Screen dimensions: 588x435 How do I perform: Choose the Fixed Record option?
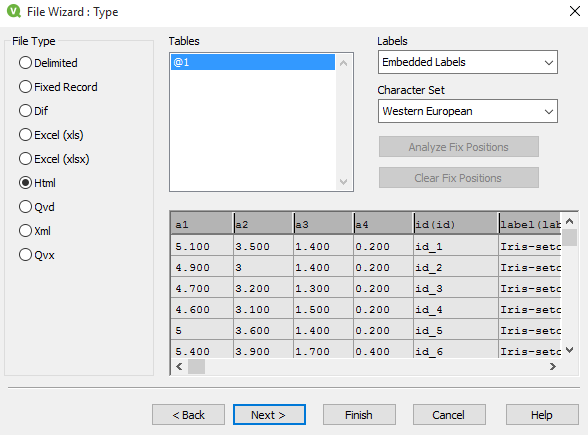(58, 87)
